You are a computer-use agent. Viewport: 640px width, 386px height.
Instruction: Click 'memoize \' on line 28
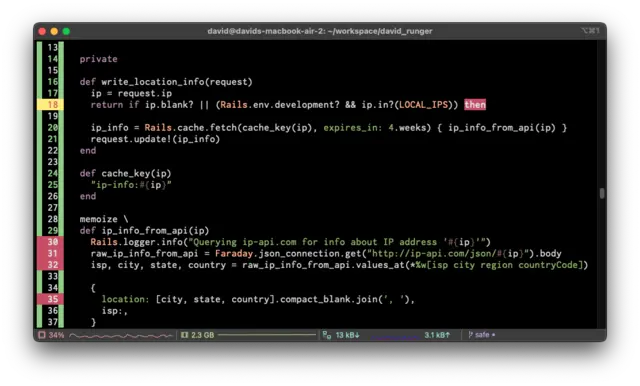[104, 219]
